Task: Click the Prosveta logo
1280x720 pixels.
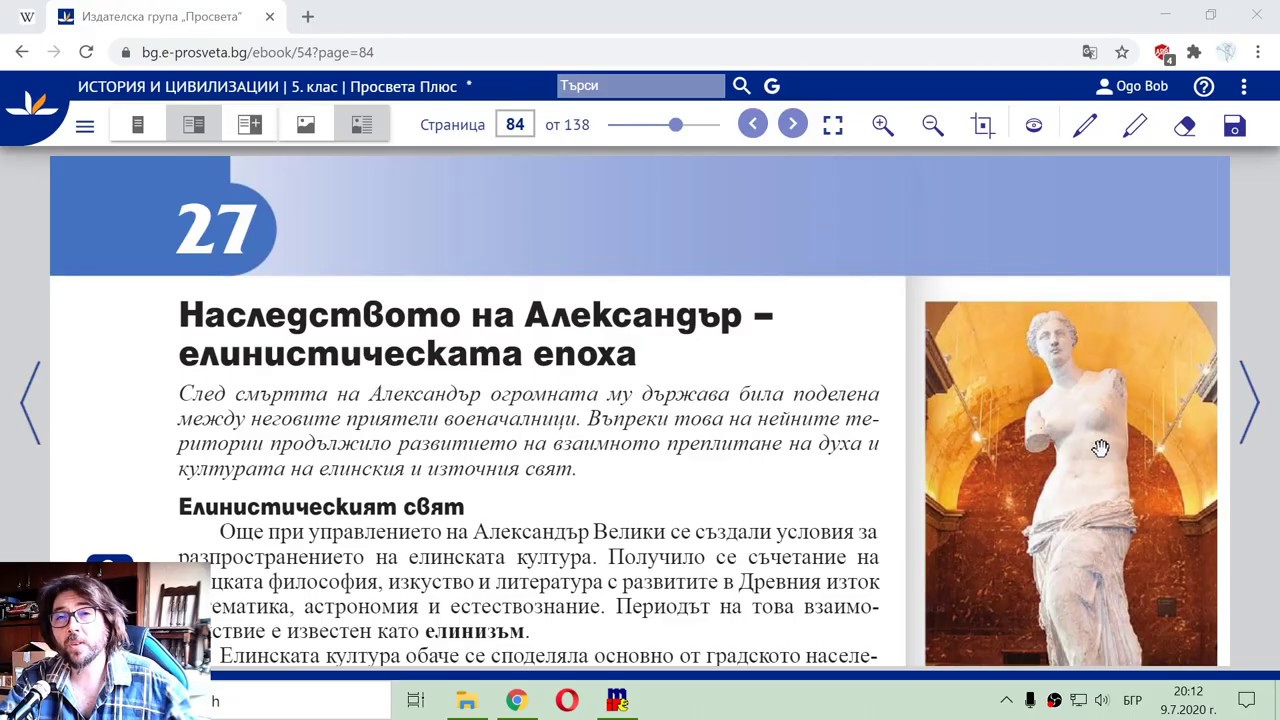Action: 30,105
